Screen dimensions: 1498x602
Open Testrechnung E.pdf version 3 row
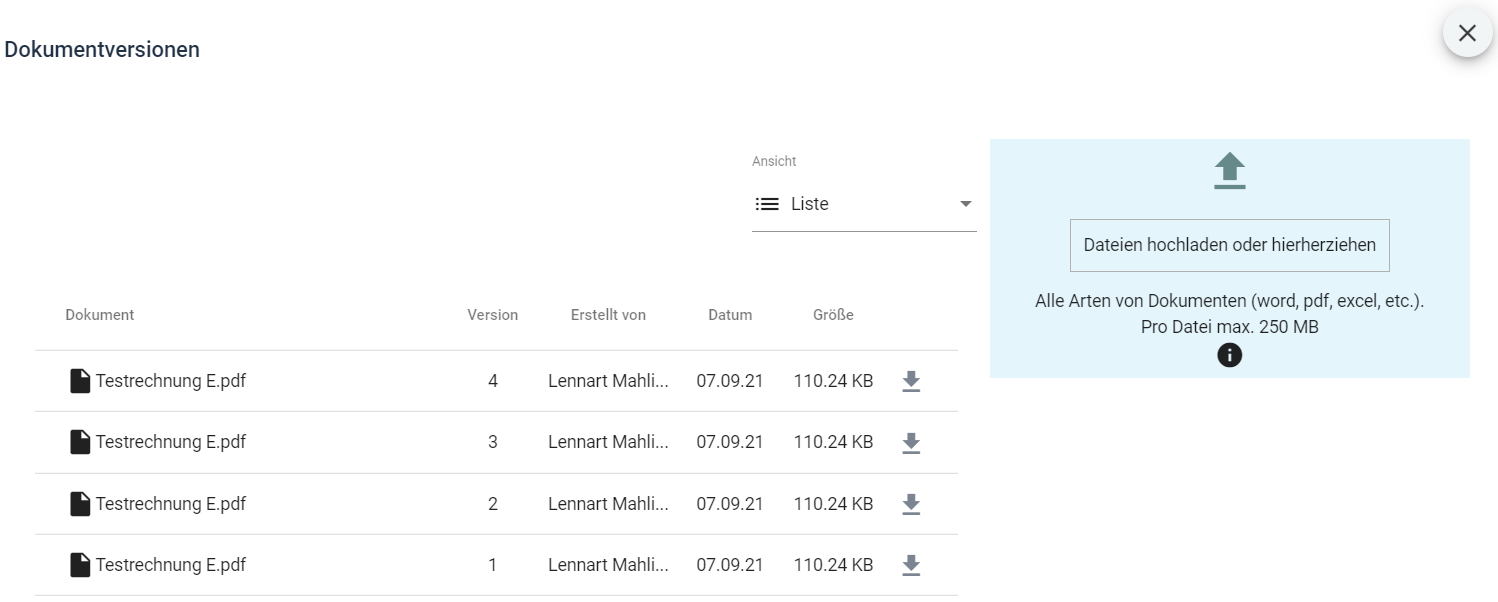[x=171, y=443]
